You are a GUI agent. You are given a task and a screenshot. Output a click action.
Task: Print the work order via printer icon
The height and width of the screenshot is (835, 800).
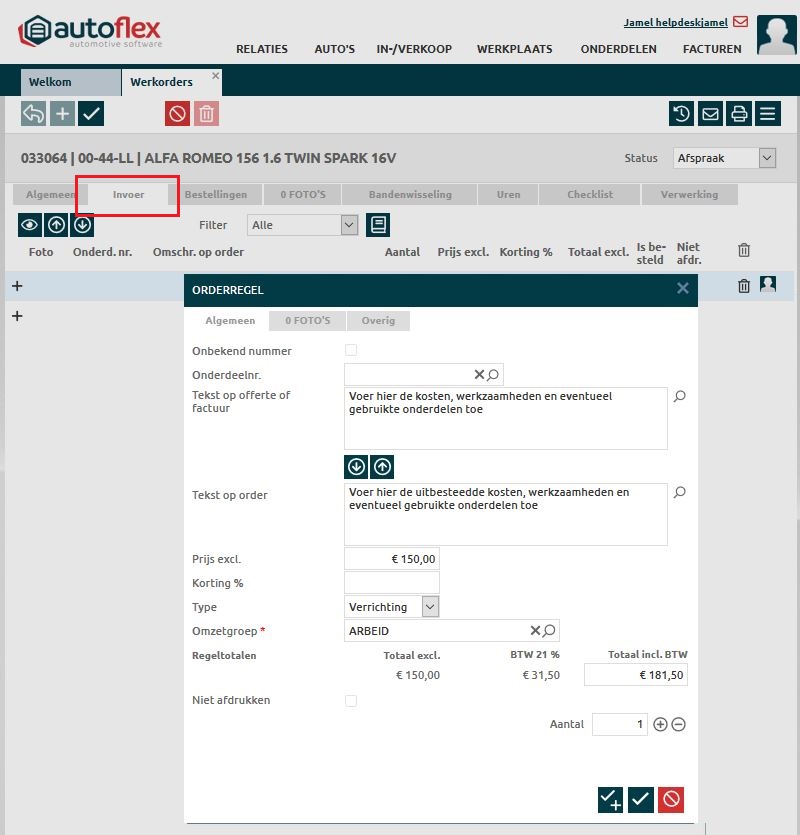[x=739, y=113]
